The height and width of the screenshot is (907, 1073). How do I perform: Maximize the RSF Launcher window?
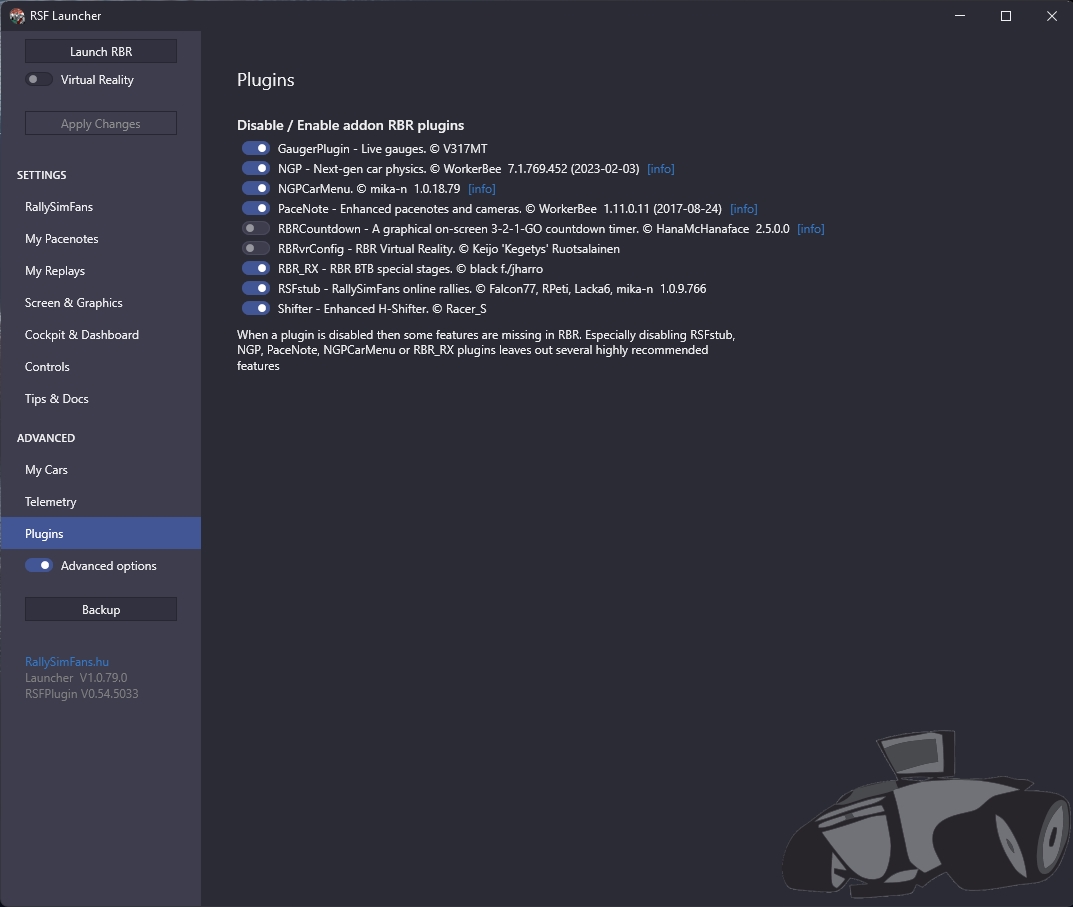[x=1006, y=16]
